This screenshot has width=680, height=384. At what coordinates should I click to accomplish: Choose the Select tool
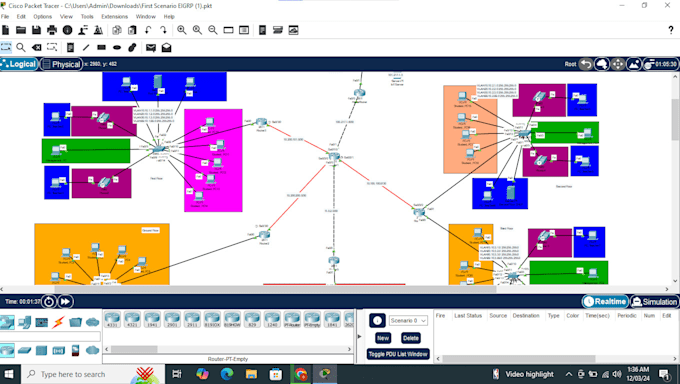click(6, 47)
